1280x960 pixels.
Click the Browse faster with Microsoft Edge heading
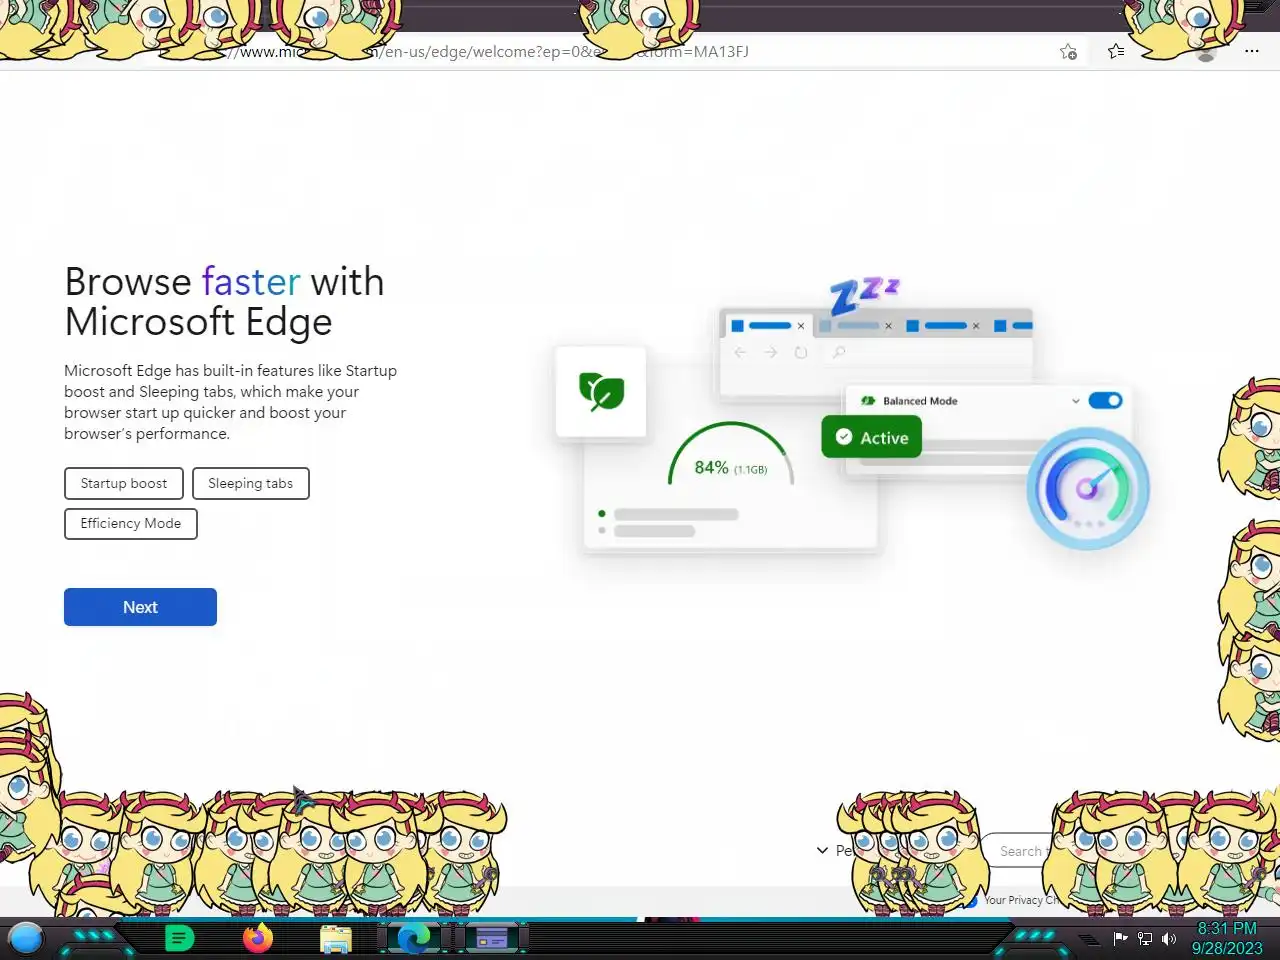point(224,302)
